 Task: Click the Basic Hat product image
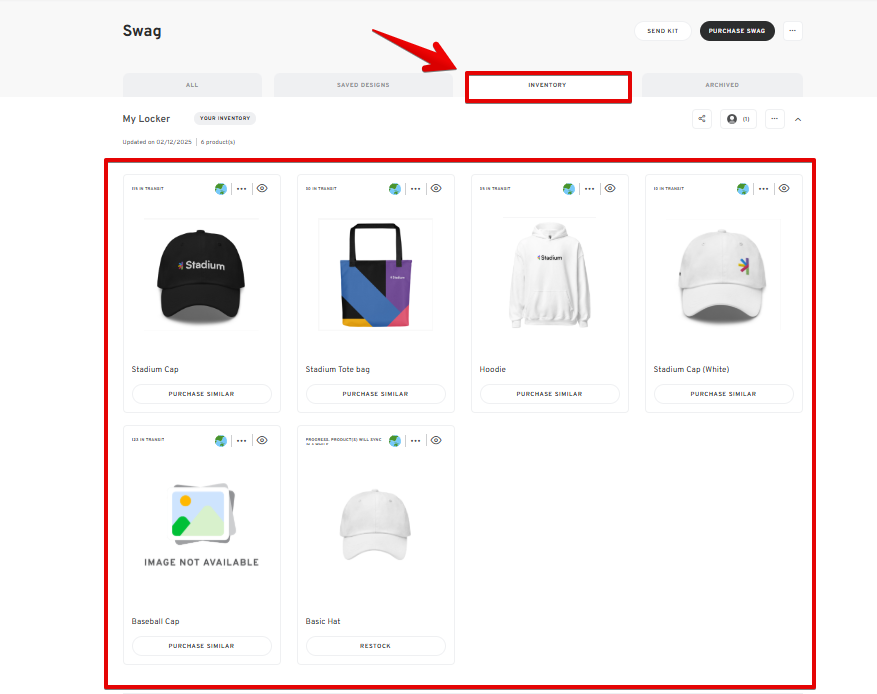click(375, 525)
